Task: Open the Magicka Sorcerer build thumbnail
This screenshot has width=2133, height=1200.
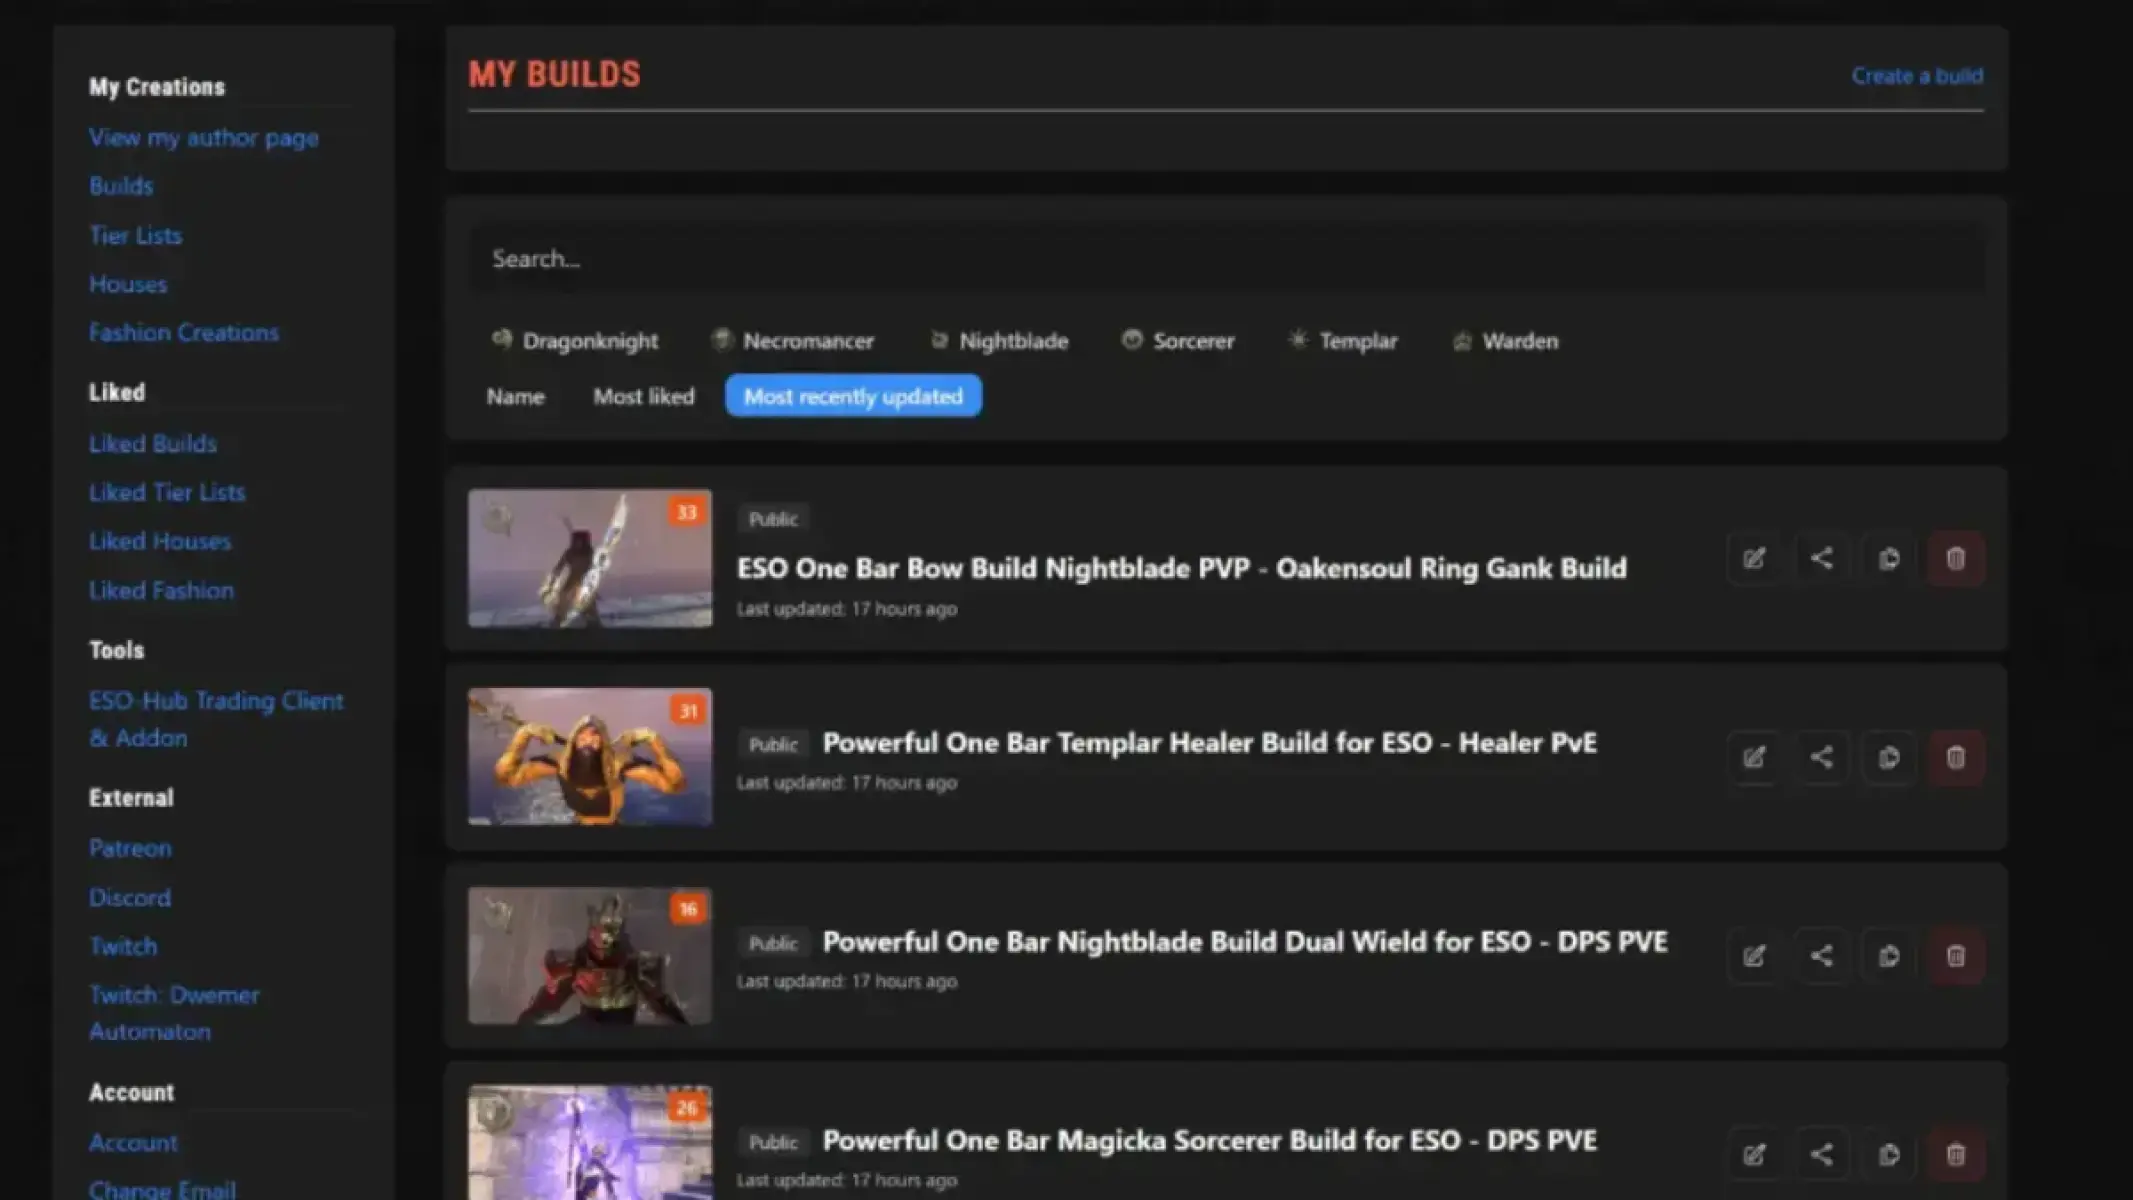Action: (x=590, y=1143)
